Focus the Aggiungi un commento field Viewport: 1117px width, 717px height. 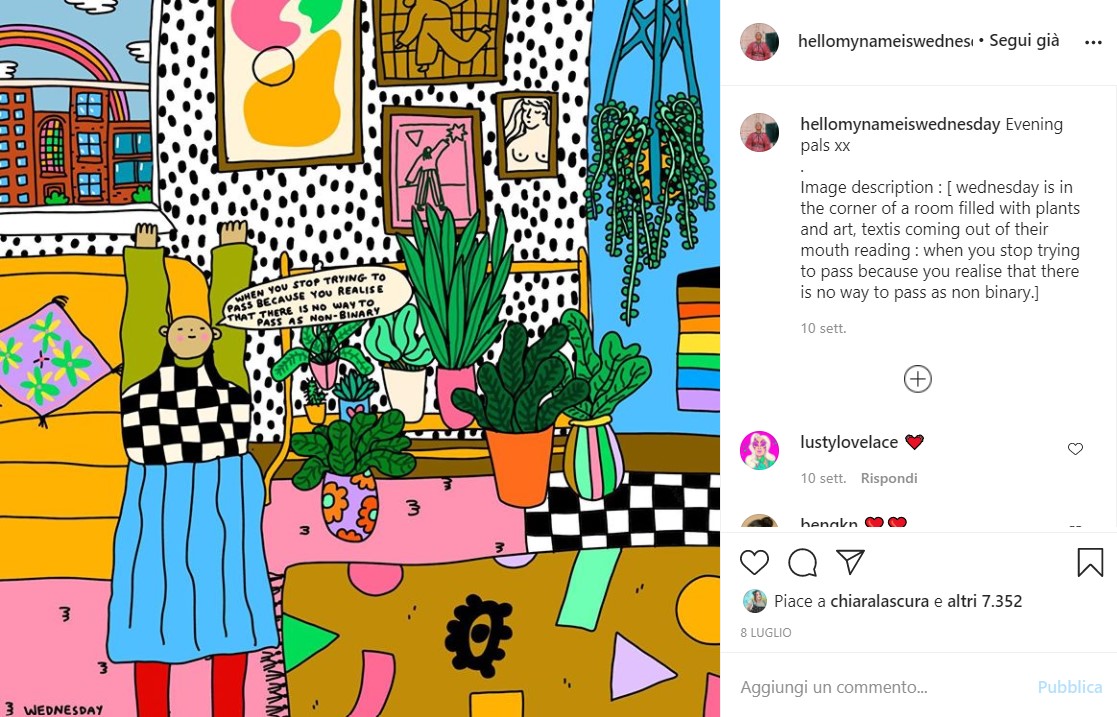pyautogui.click(x=883, y=687)
